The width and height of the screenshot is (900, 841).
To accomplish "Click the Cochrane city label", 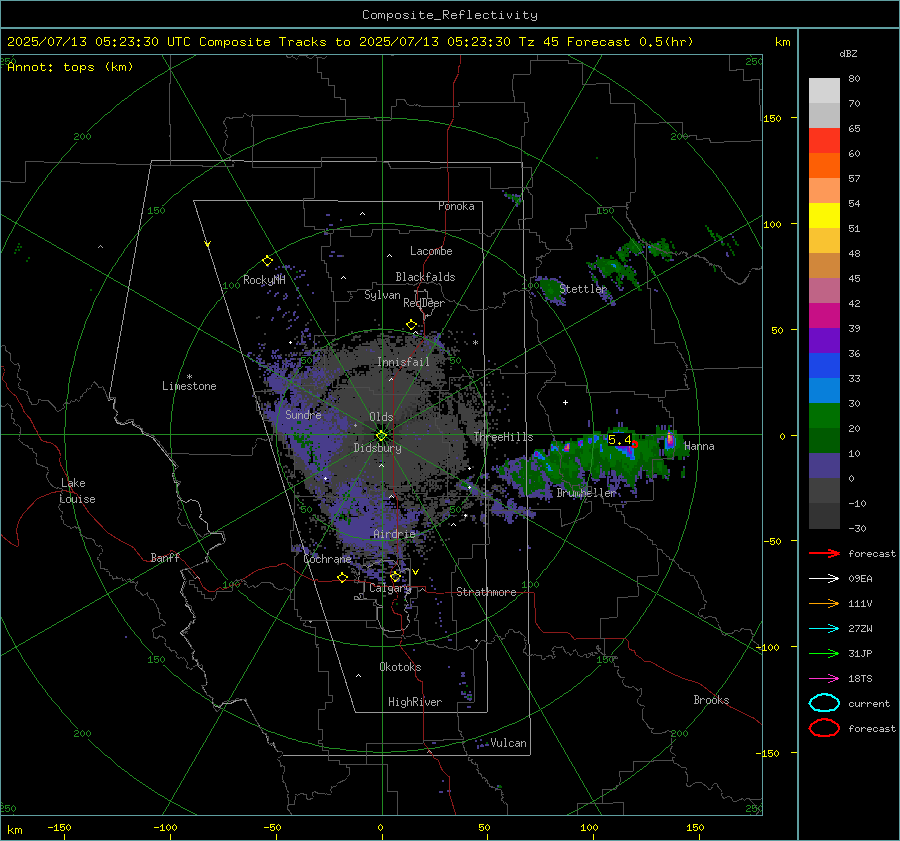I will point(327,559).
